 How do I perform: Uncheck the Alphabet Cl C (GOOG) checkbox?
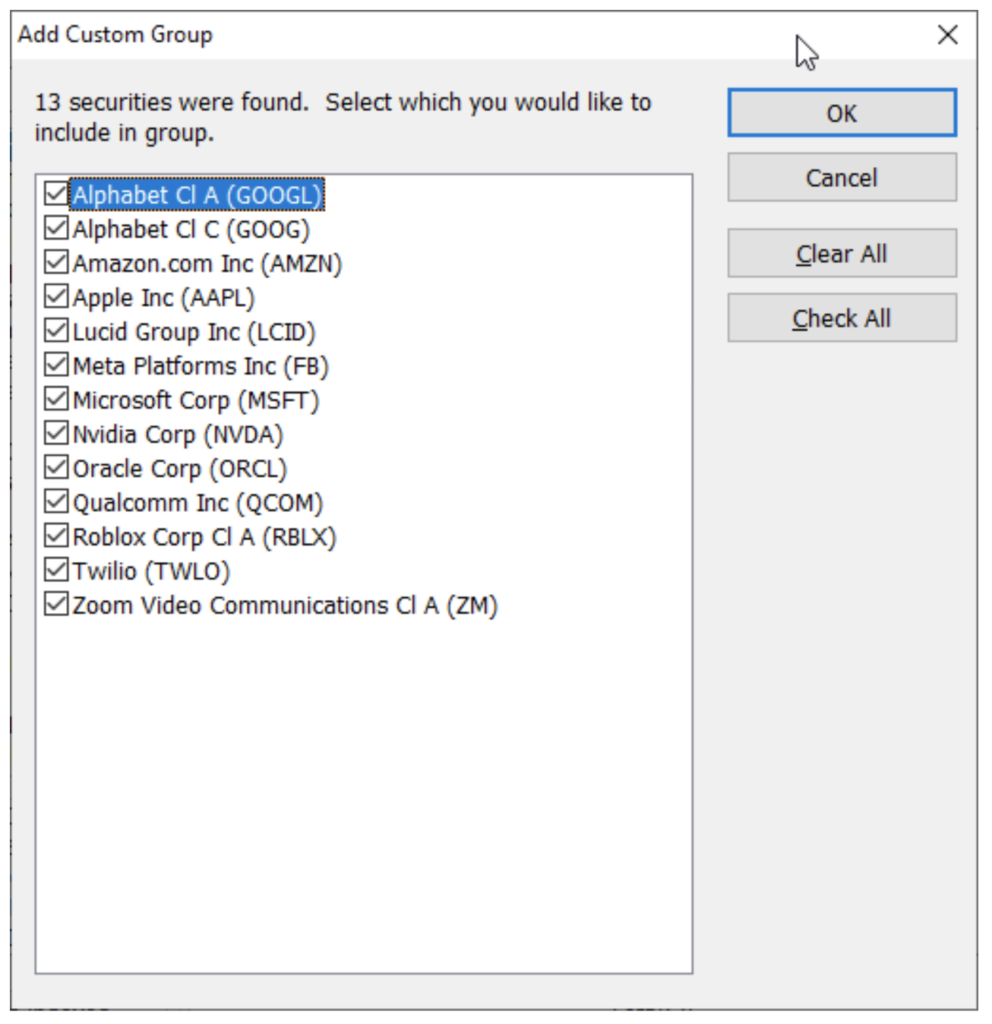click(56, 228)
